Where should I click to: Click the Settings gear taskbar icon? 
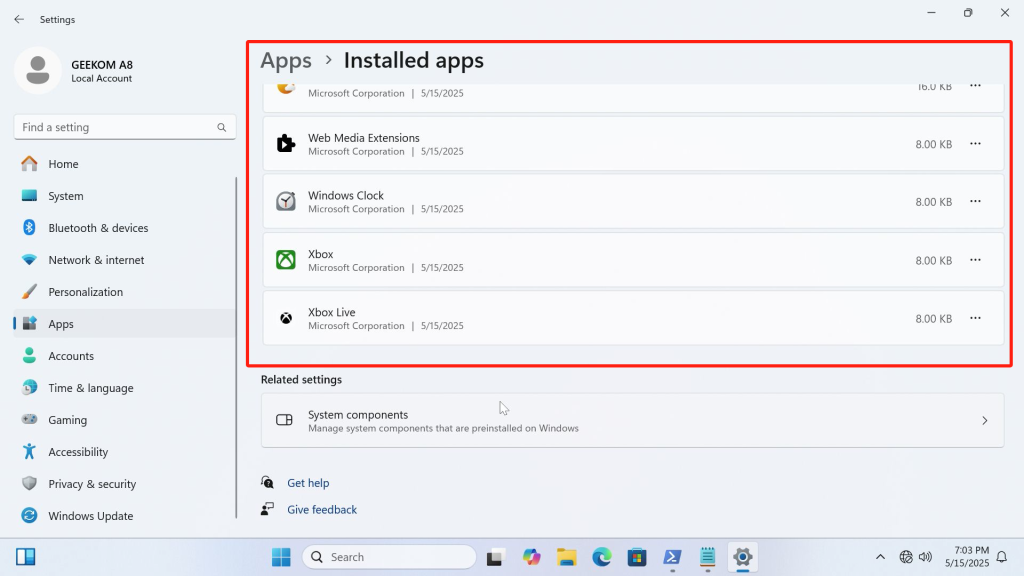click(x=743, y=557)
